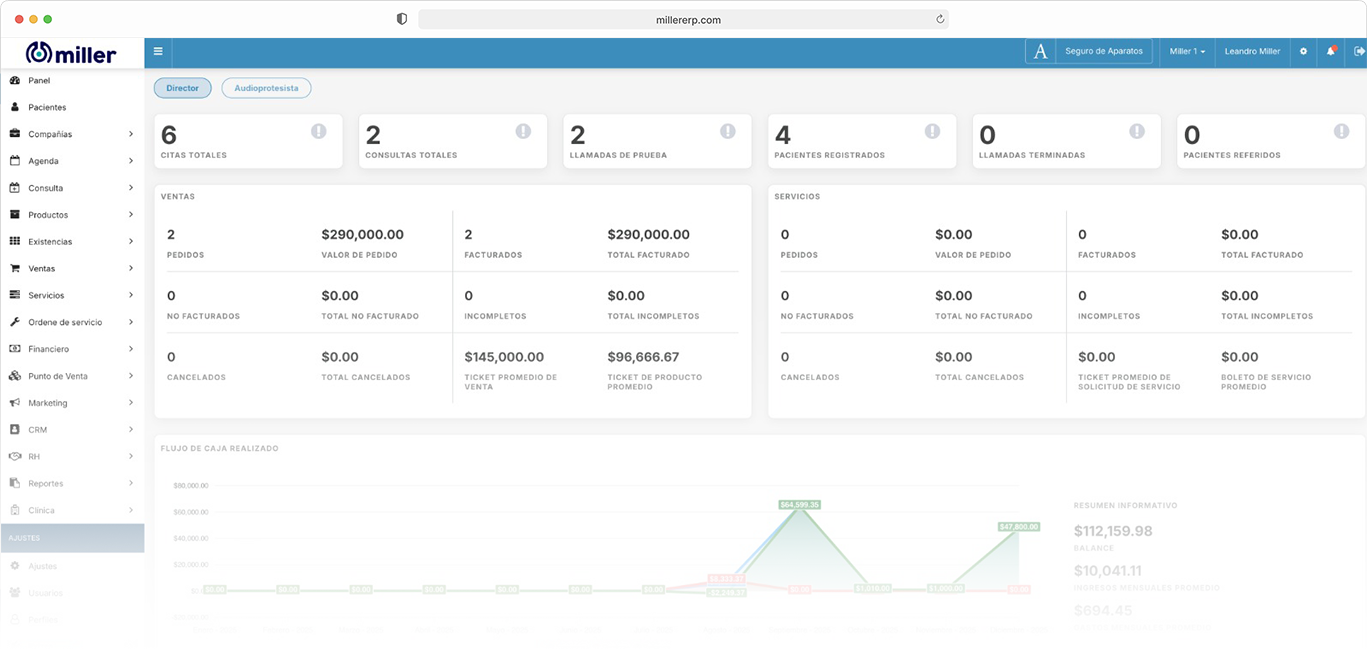Click the $290,000.00 Valor de Pedido value

click(363, 235)
